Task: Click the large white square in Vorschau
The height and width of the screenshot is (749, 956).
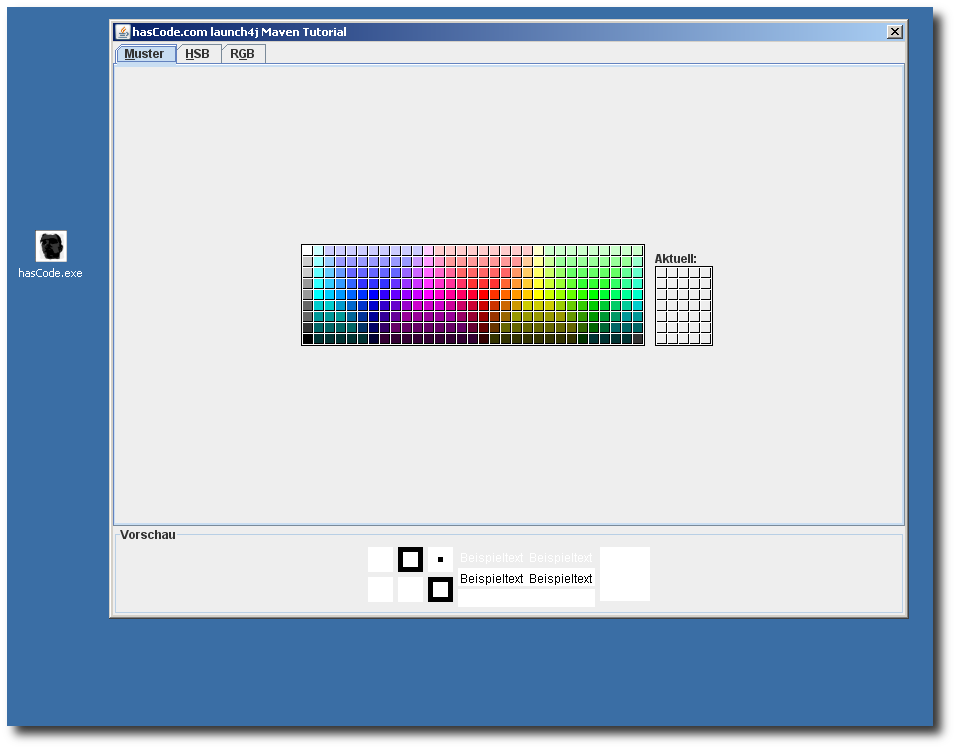Action: (x=625, y=574)
